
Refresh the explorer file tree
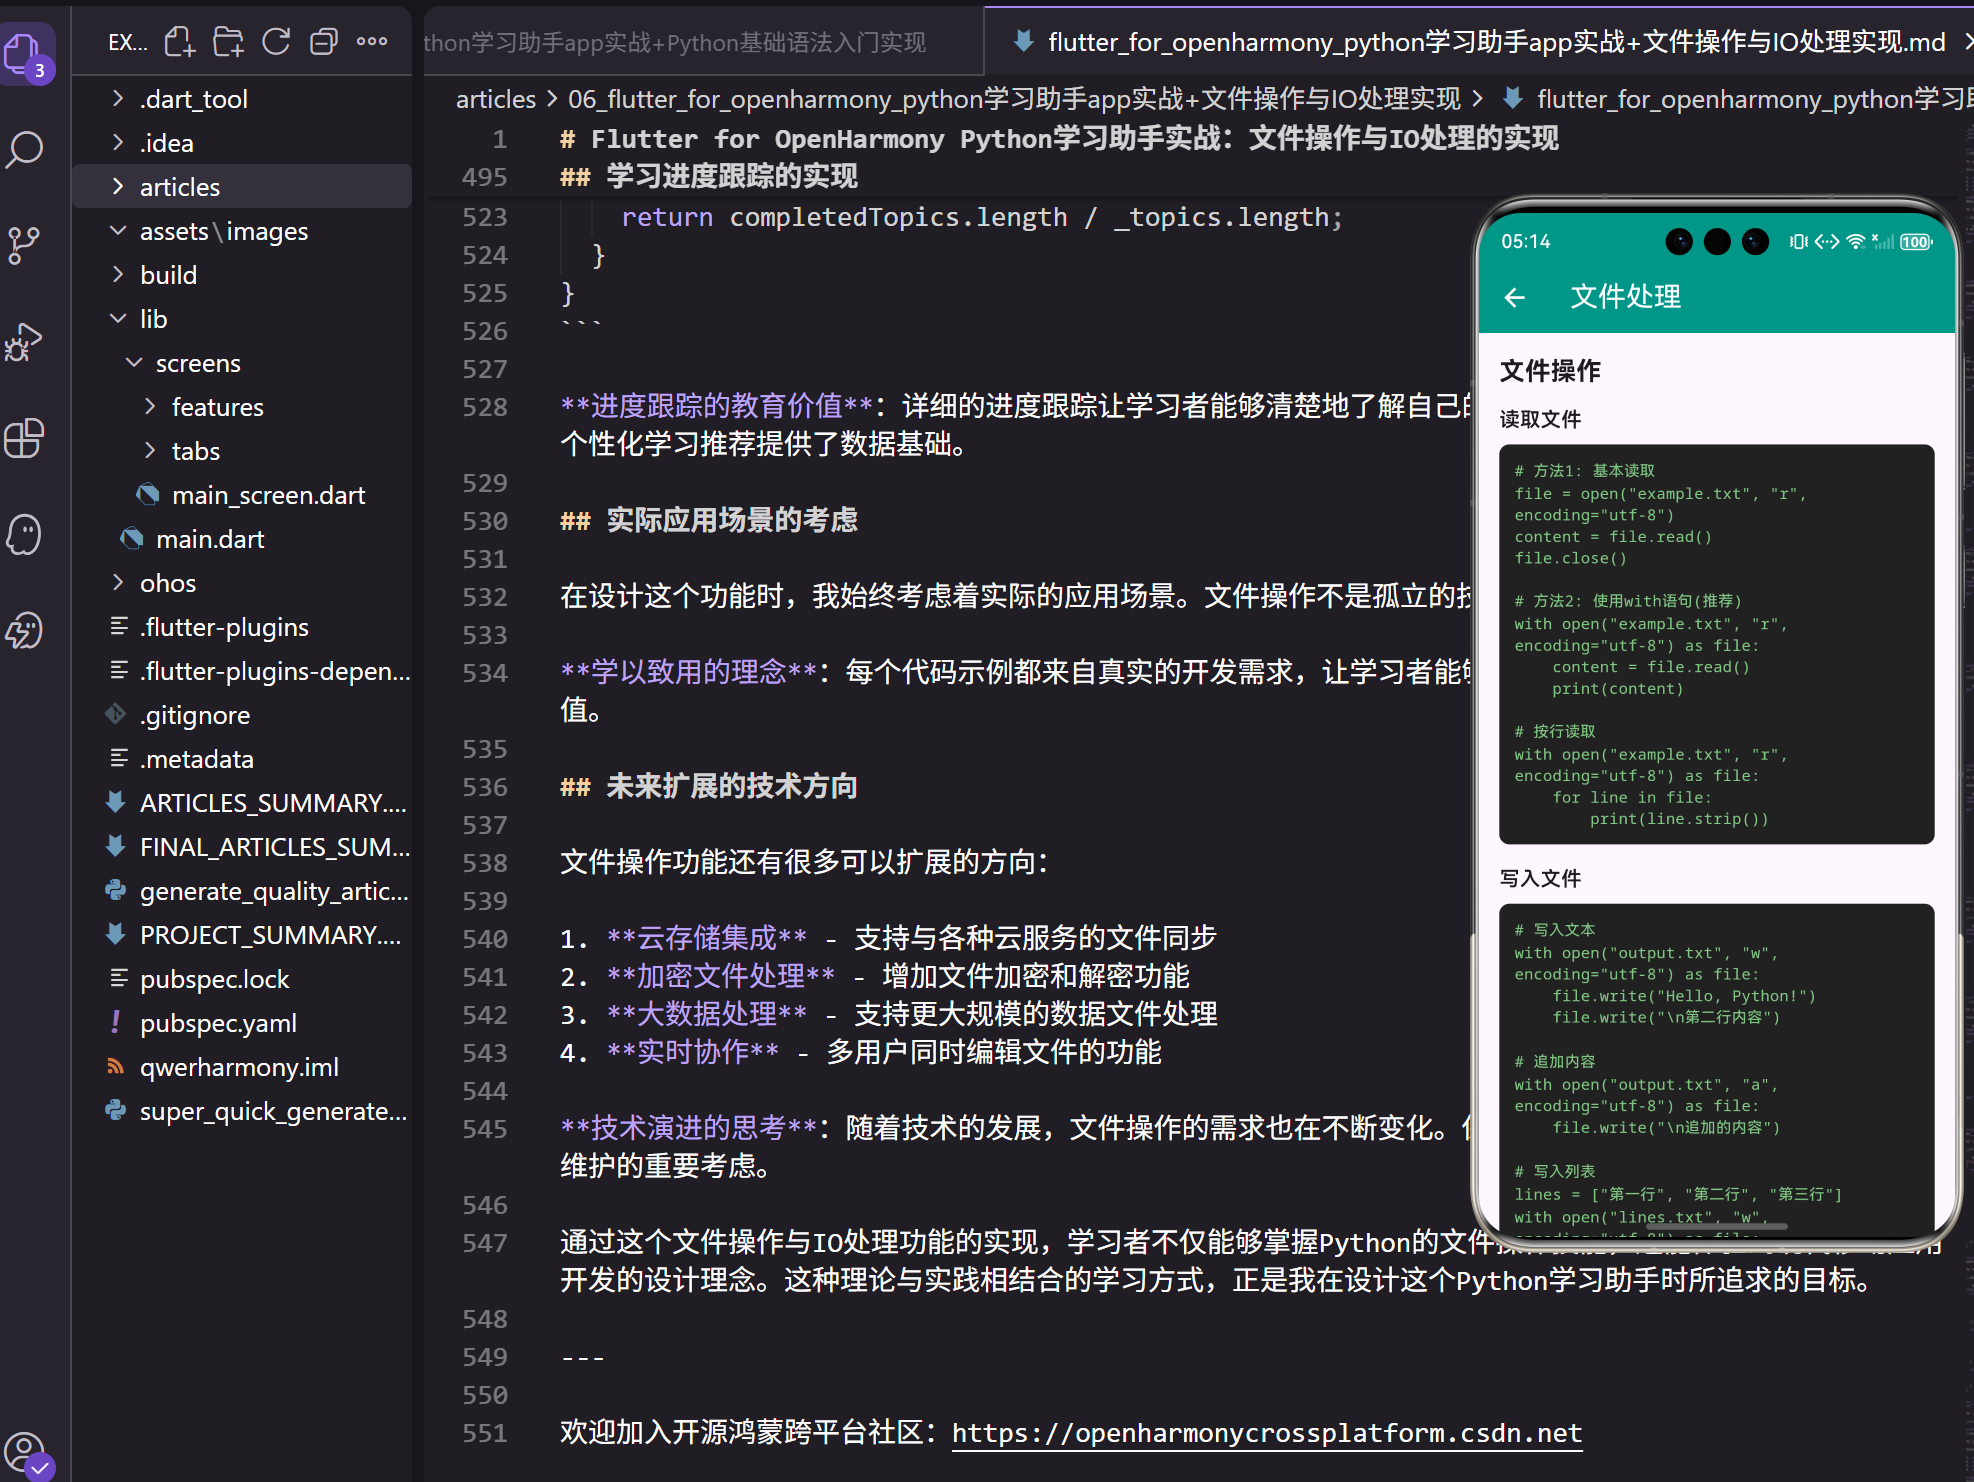(x=276, y=42)
